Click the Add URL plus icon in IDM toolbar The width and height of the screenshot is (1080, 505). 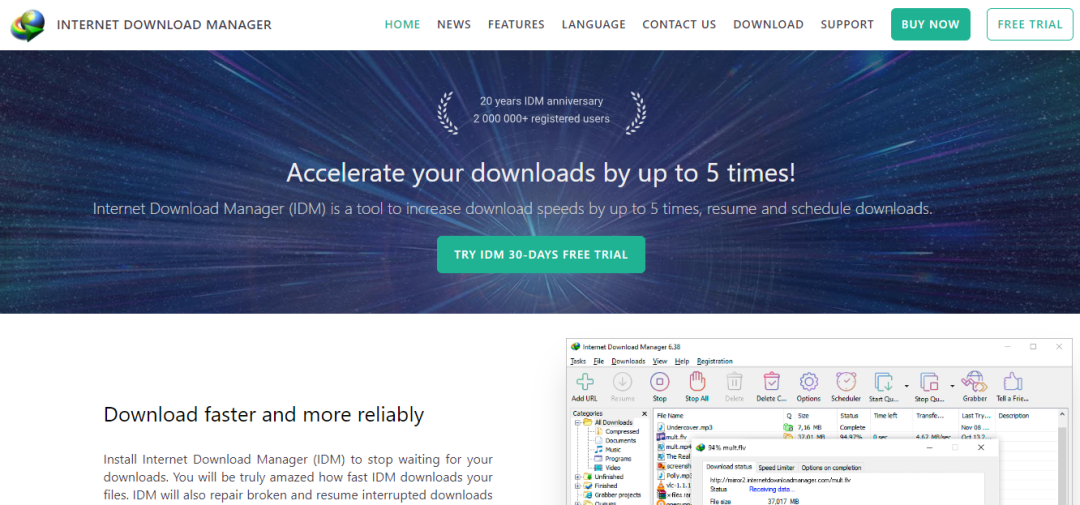point(585,382)
